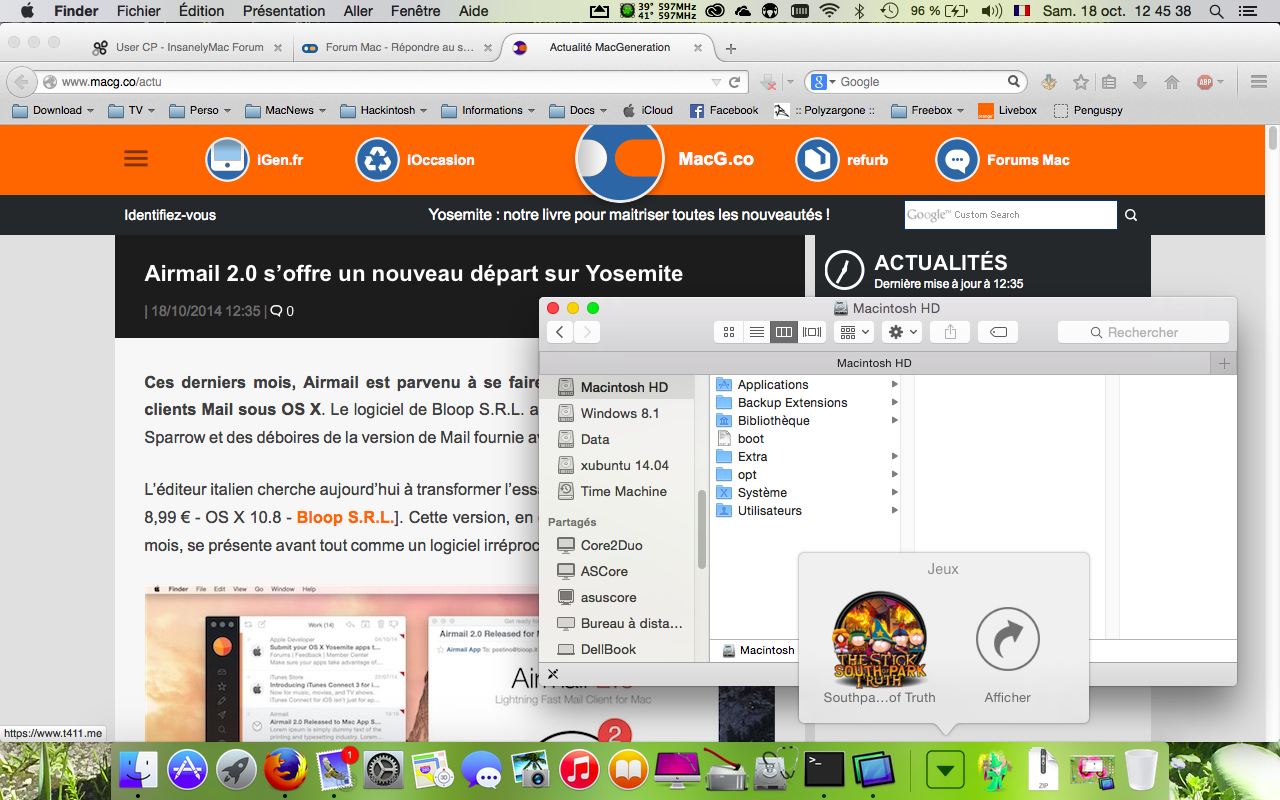The image size is (1280, 800).
Task: Switch Finder to icon view
Action: 729,332
